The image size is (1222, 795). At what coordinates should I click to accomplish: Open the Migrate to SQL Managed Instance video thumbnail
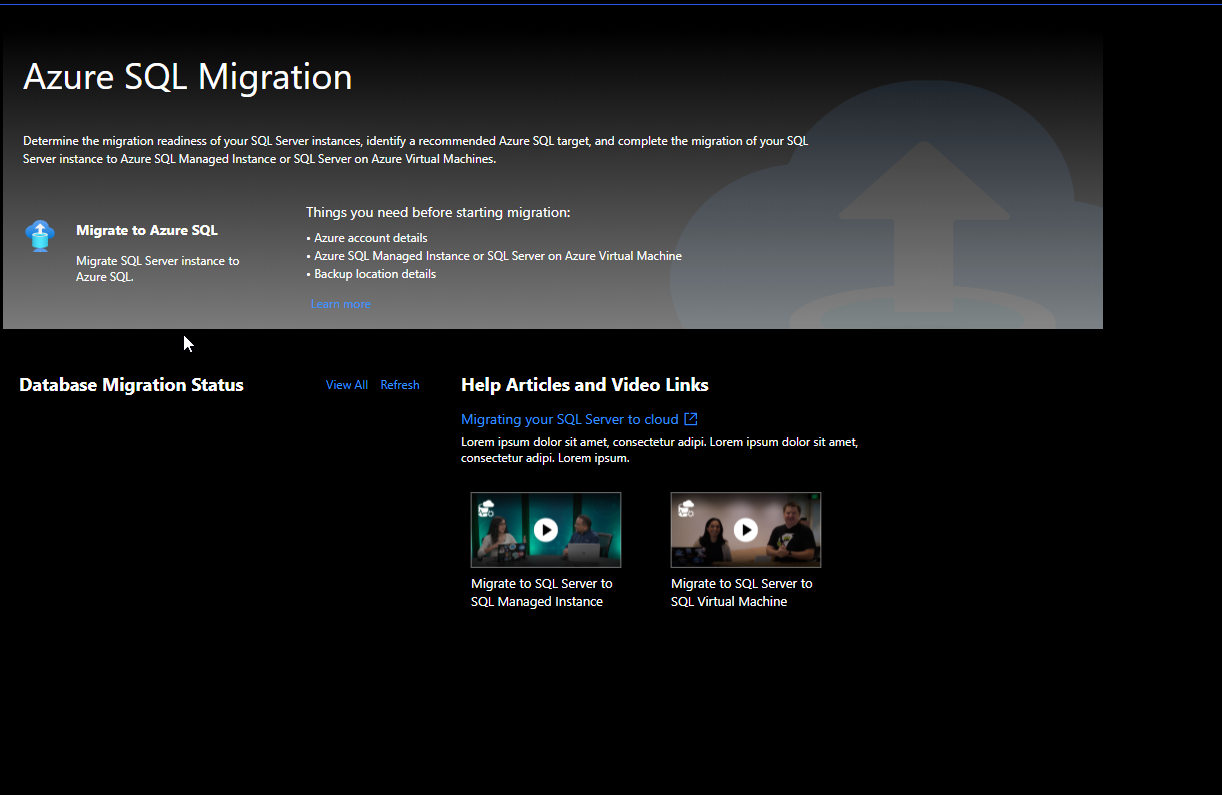coord(546,530)
